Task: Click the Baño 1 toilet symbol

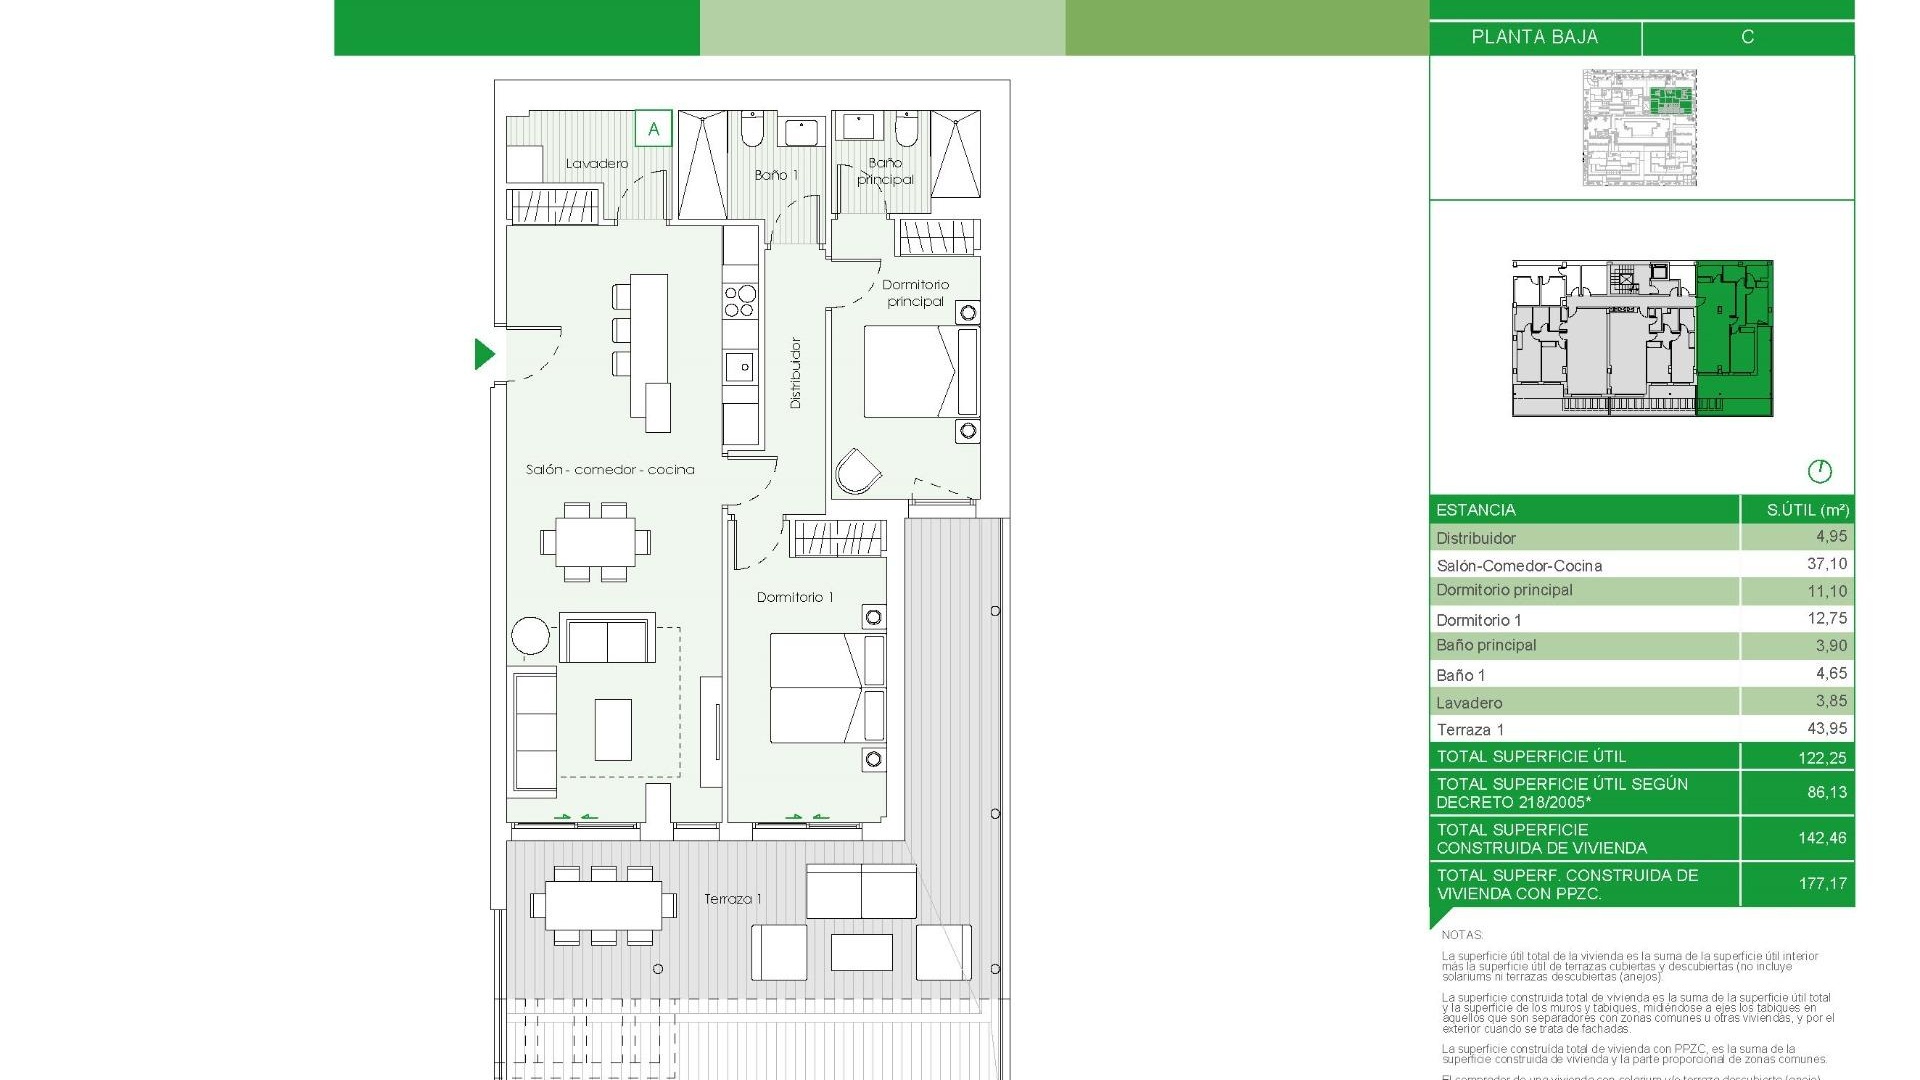Action: (753, 129)
